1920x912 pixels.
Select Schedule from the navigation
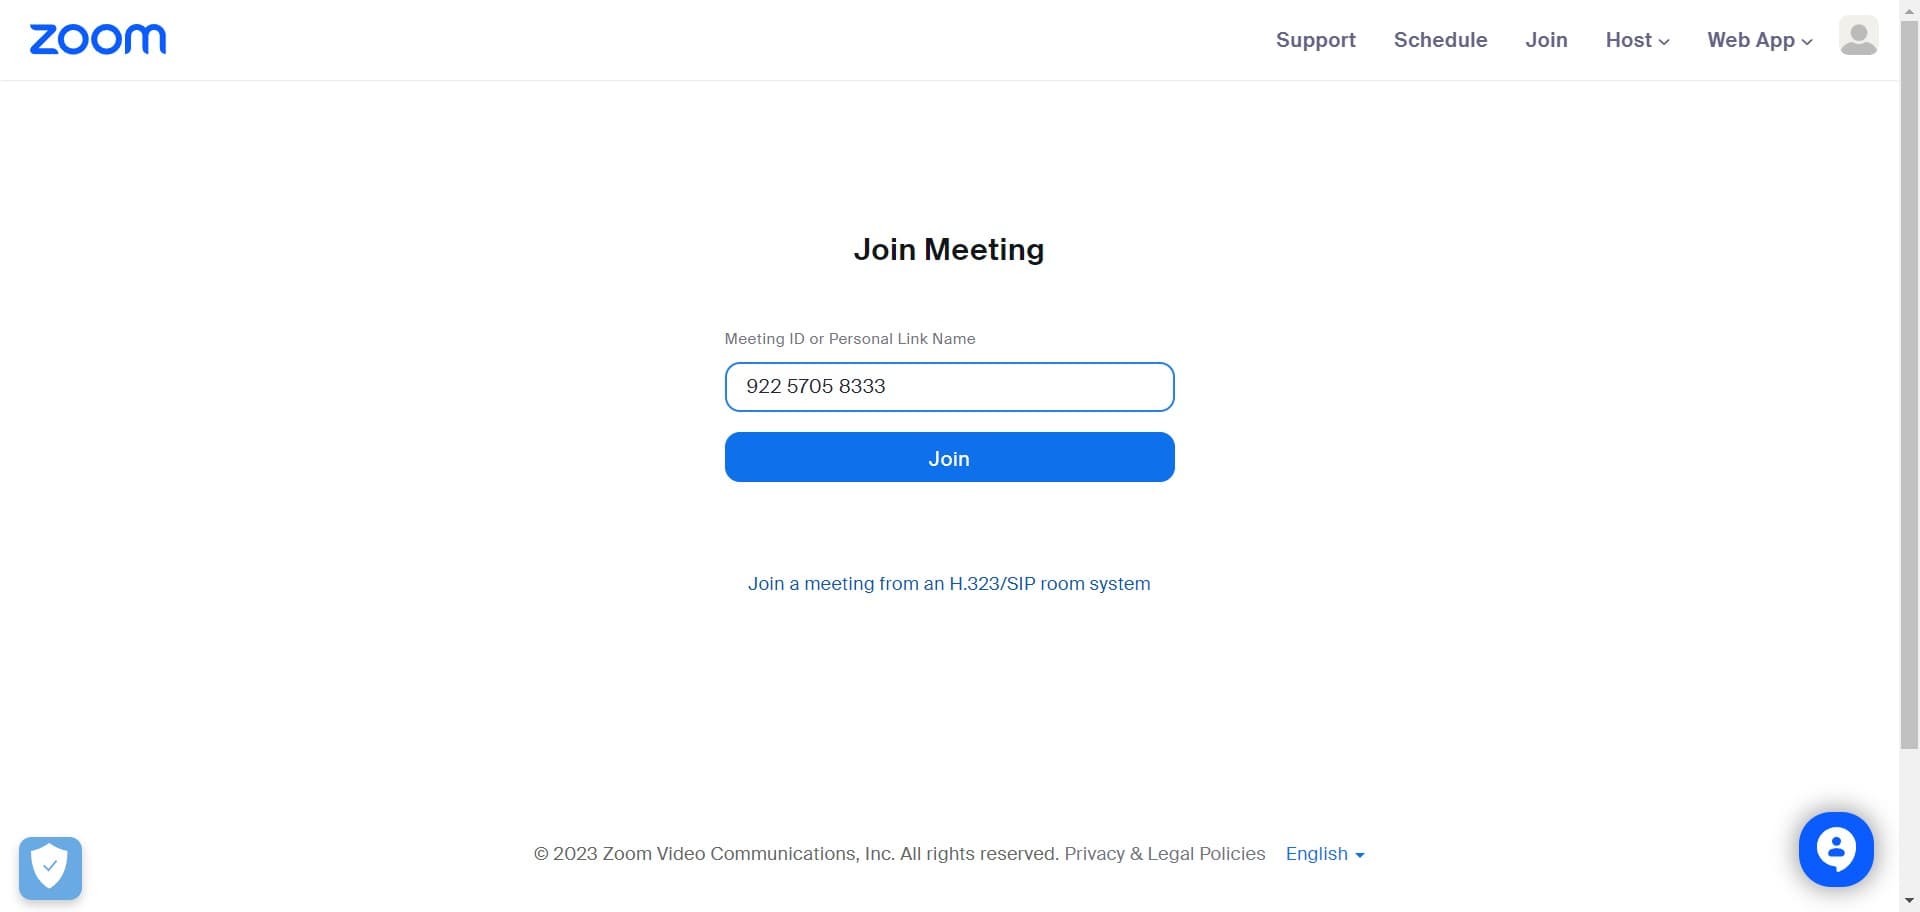coord(1440,40)
